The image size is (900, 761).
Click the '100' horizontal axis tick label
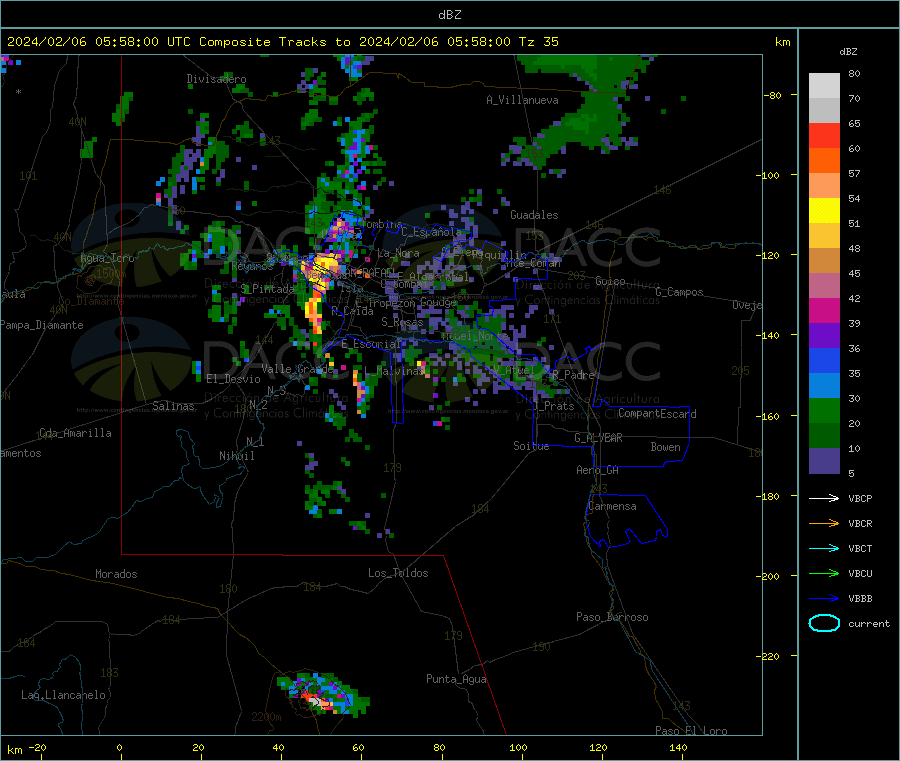pos(518,747)
